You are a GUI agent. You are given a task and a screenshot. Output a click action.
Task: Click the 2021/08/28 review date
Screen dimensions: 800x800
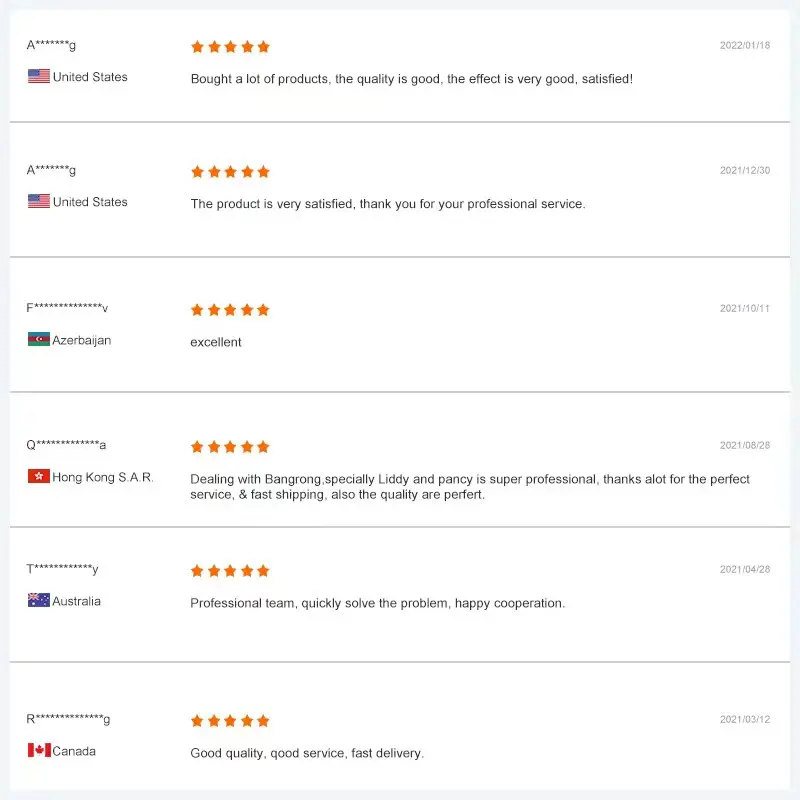point(745,446)
